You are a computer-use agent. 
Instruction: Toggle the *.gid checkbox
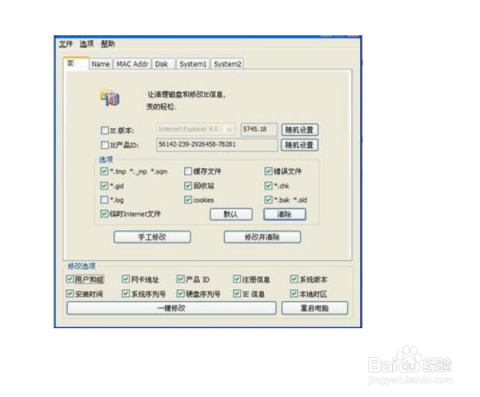104,186
